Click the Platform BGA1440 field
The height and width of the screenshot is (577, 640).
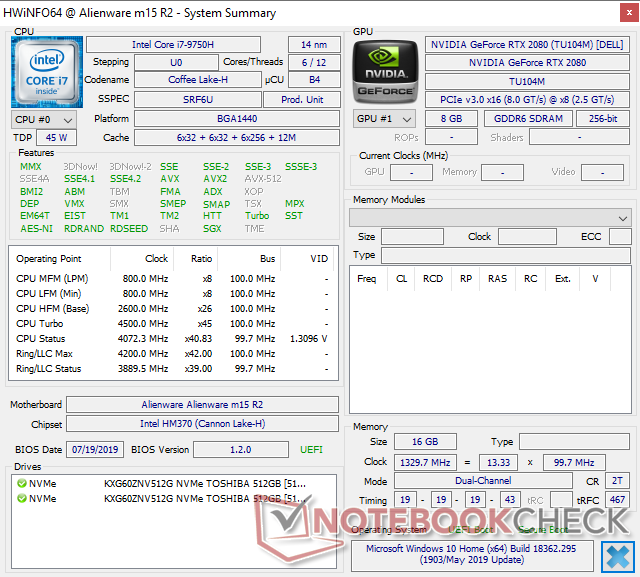click(x=237, y=119)
